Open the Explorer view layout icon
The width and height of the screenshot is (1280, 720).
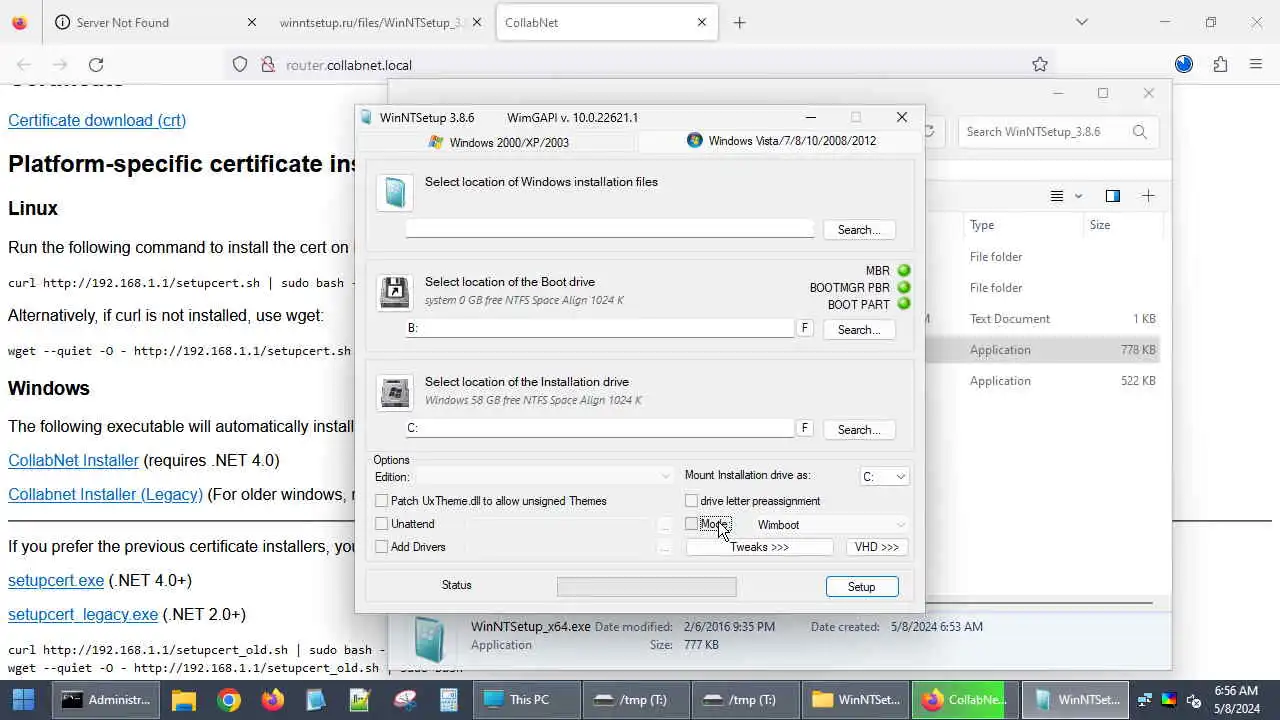(1056, 196)
